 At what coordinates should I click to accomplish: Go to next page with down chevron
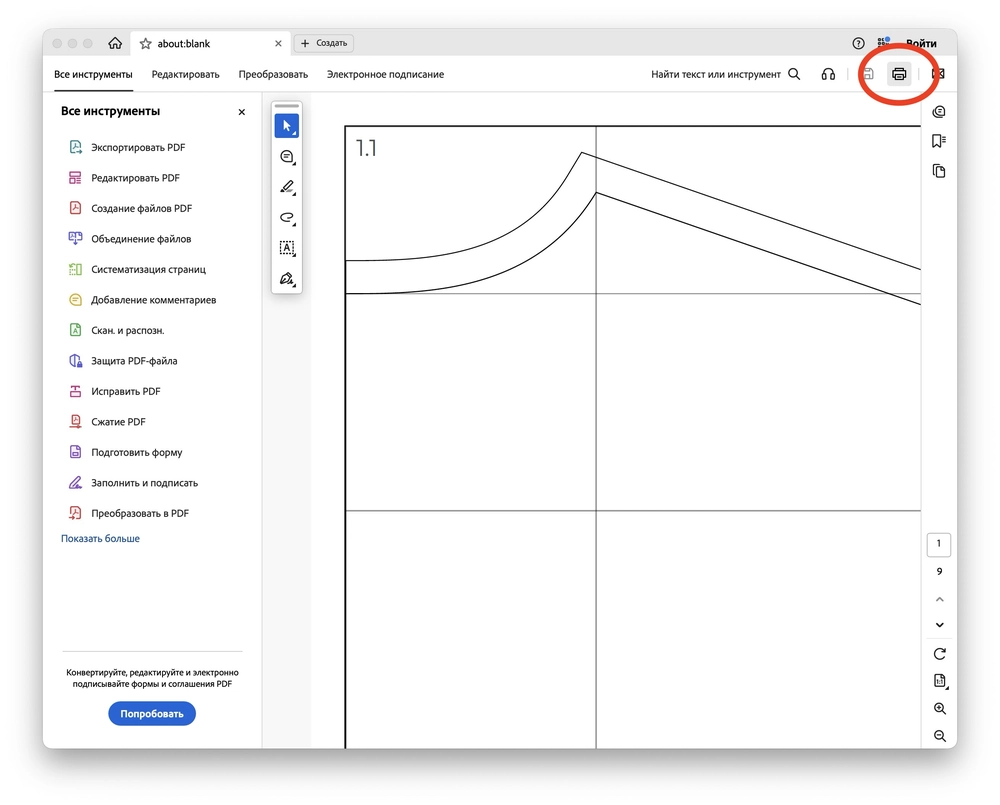939,625
